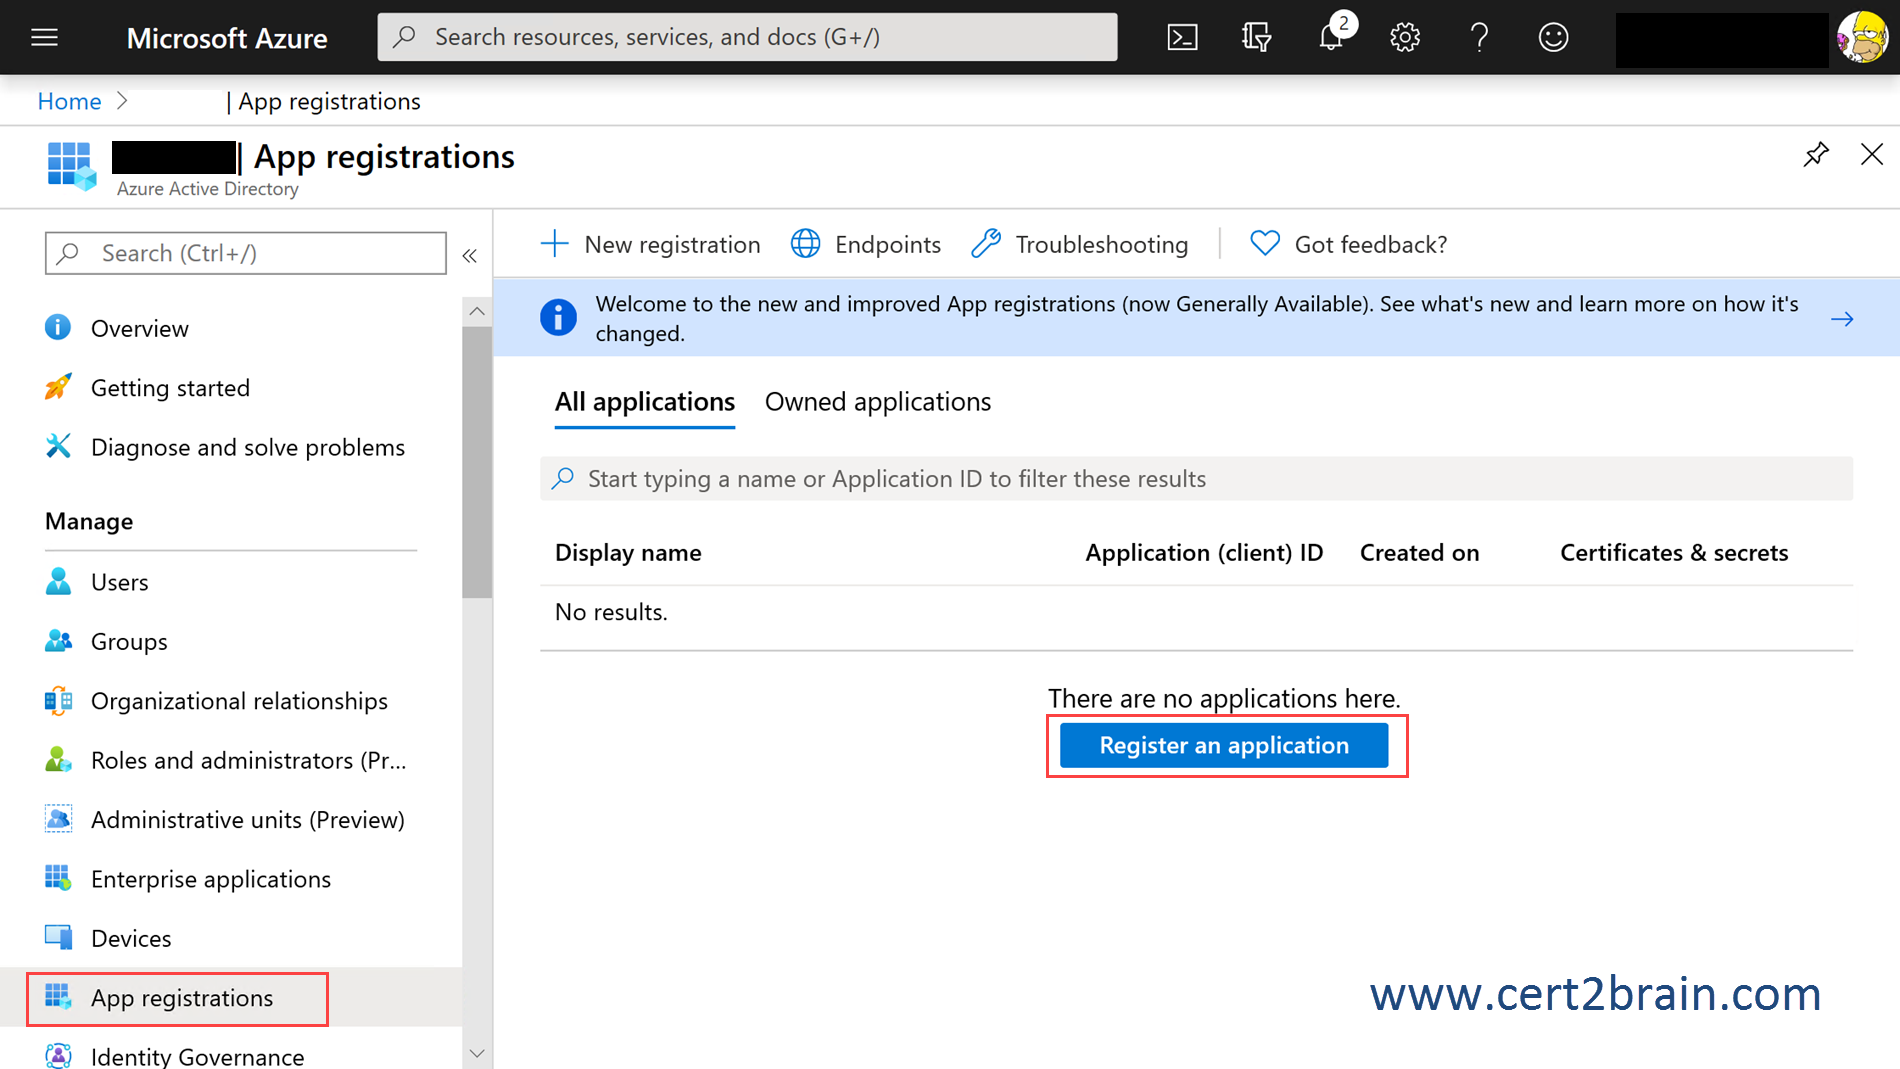Click New registration in the toolbar
This screenshot has width=1900, height=1069.
coord(650,244)
